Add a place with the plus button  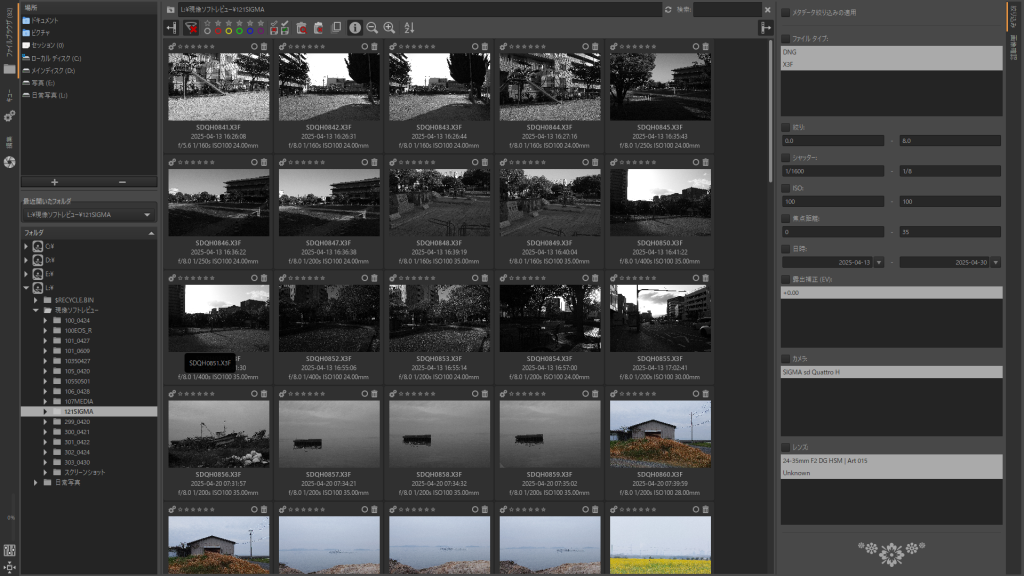(x=54, y=182)
